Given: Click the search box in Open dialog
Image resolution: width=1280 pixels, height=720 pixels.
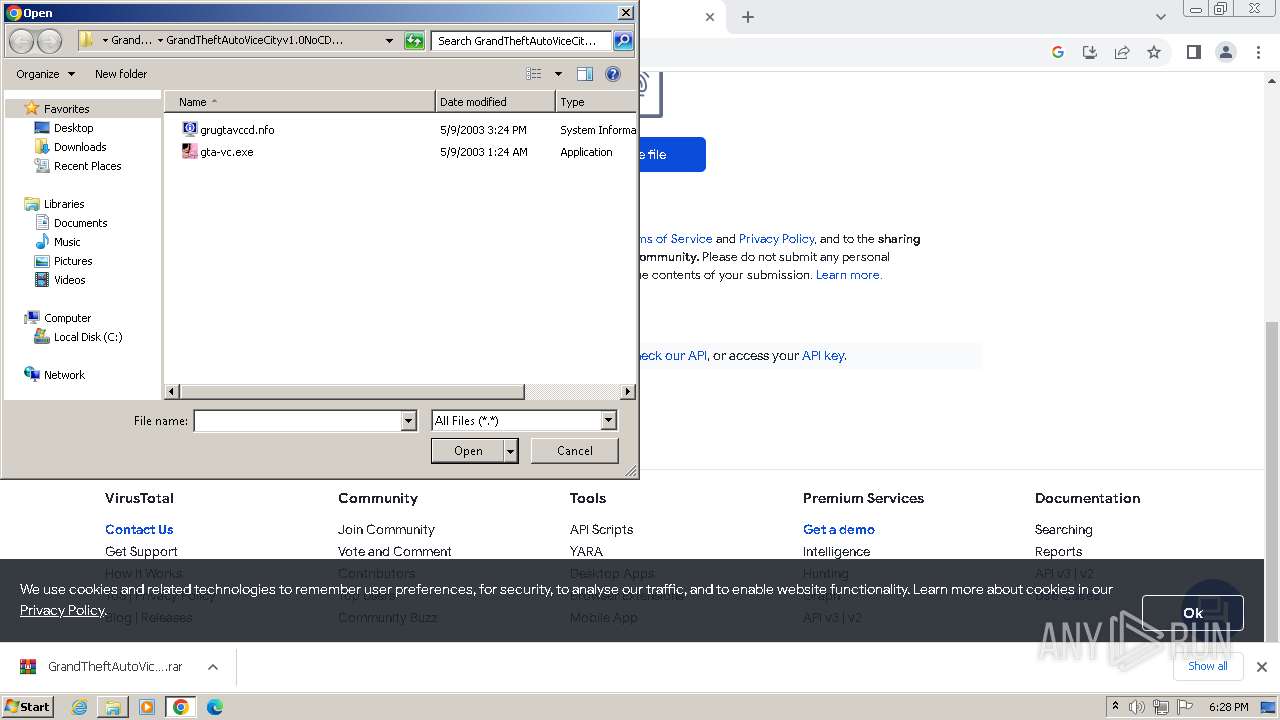Looking at the screenshot, I should point(522,41).
